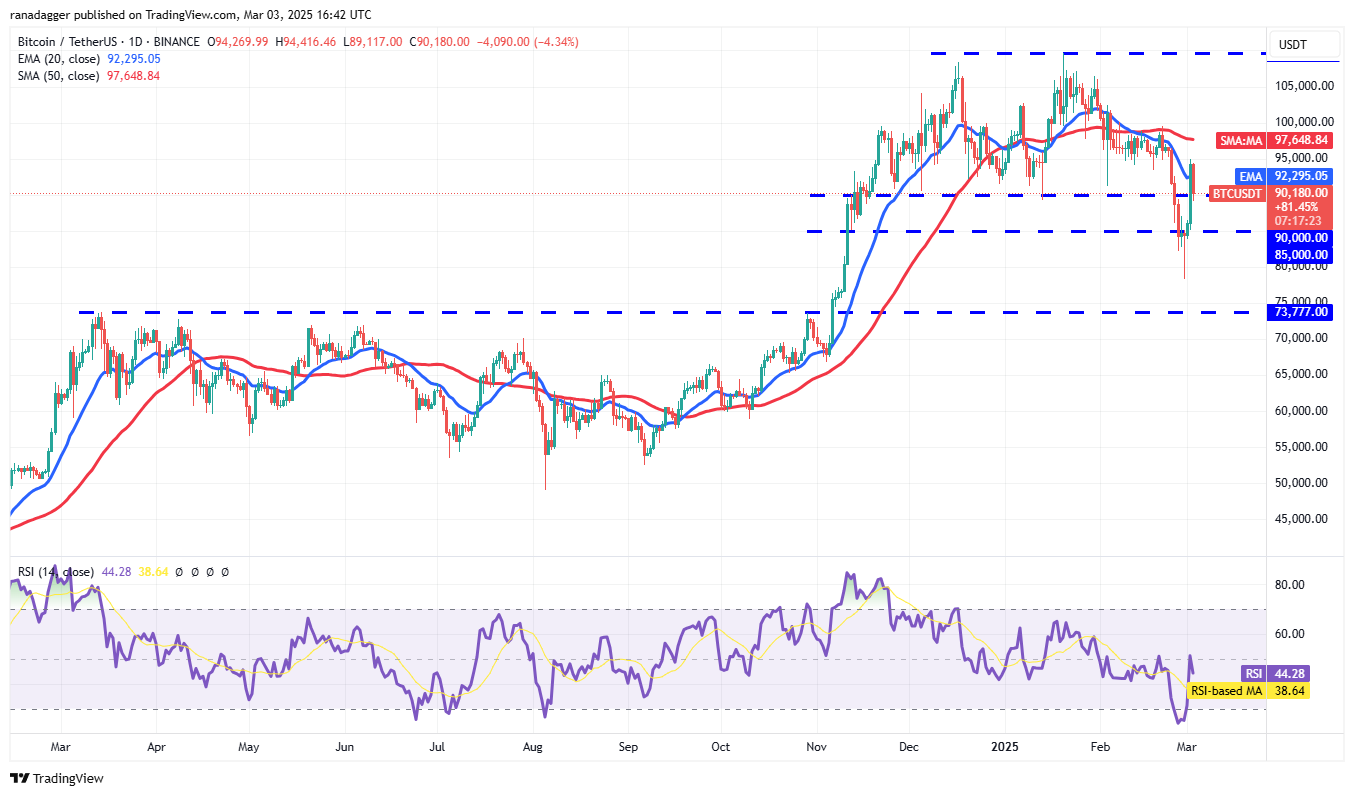Click the 105,000.00 level on price scale
This screenshot has height=796, width=1354.
(x=1300, y=86)
